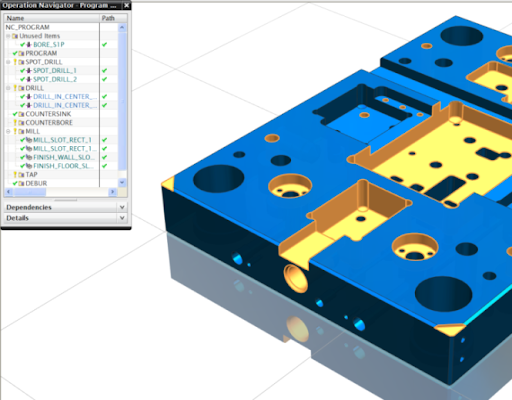Select the MILL_SLOT_RECT_1 operation
Screen dimensions: 512x400
(x=62, y=140)
